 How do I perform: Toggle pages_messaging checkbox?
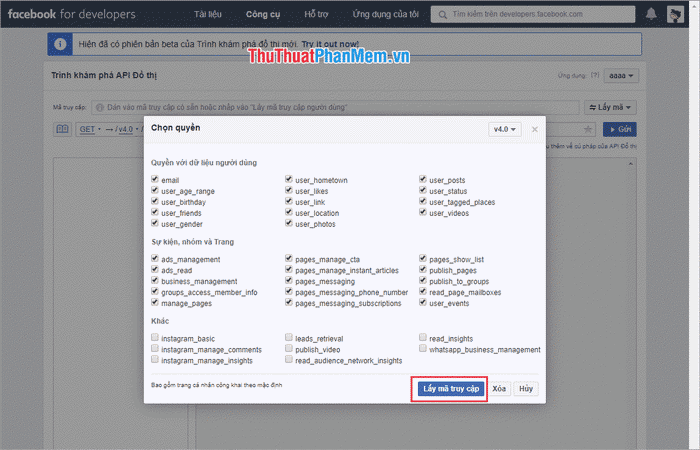(x=289, y=280)
